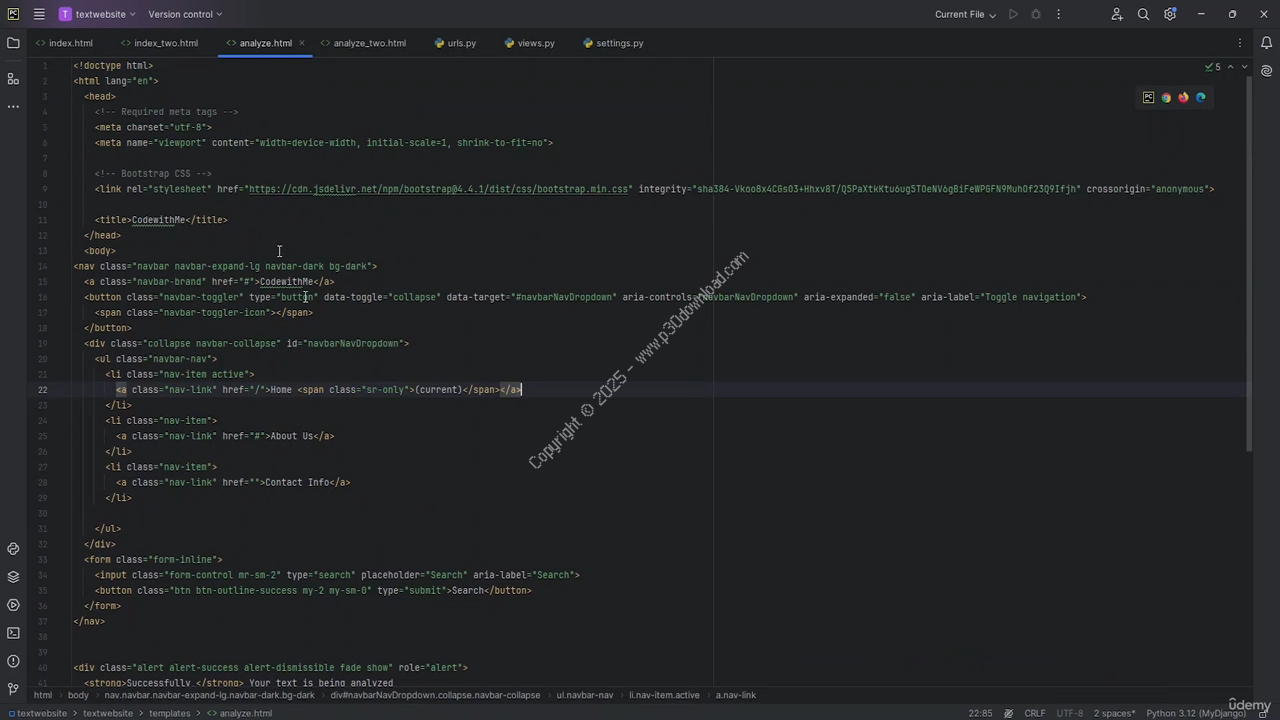Screen dimensions: 1280x720
Task: Show more tool windows via ellipsis icon
Action: pyautogui.click(x=13, y=106)
